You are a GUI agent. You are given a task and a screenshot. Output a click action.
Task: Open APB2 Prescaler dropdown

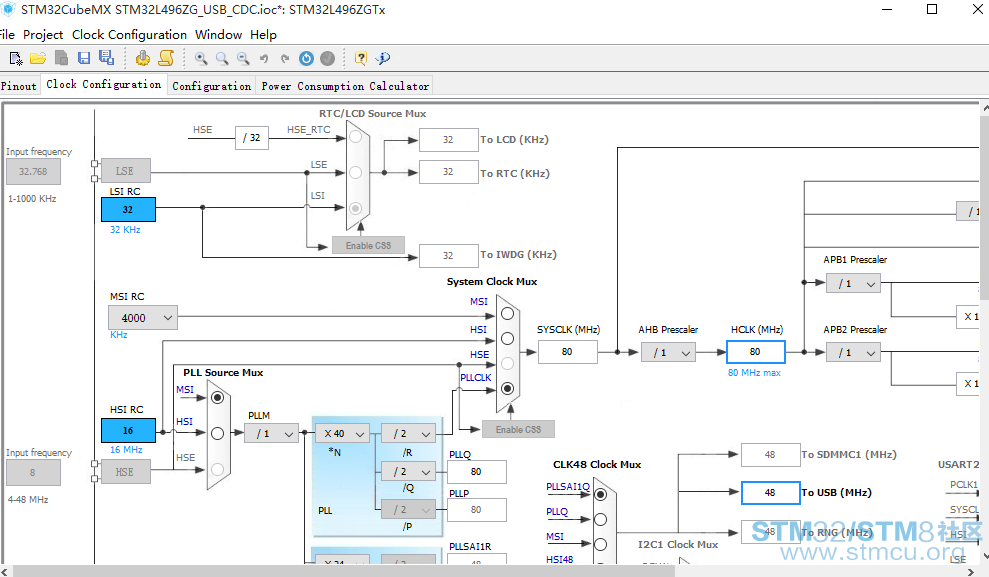853,352
